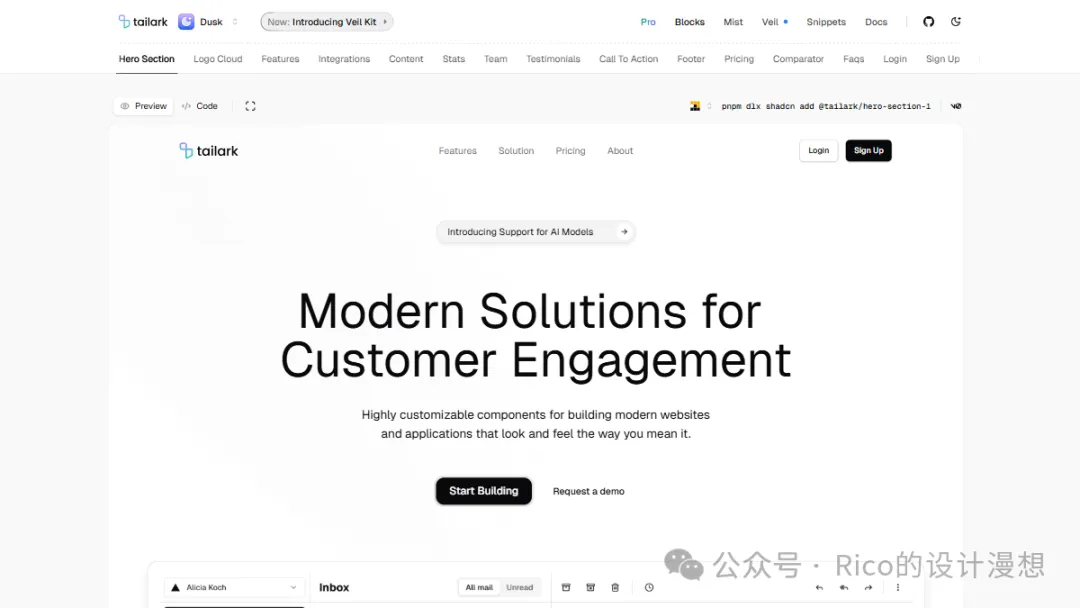Click the Request a demo link
Image resolution: width=1080 pixels, height=608 pixels.
[588, 492]
